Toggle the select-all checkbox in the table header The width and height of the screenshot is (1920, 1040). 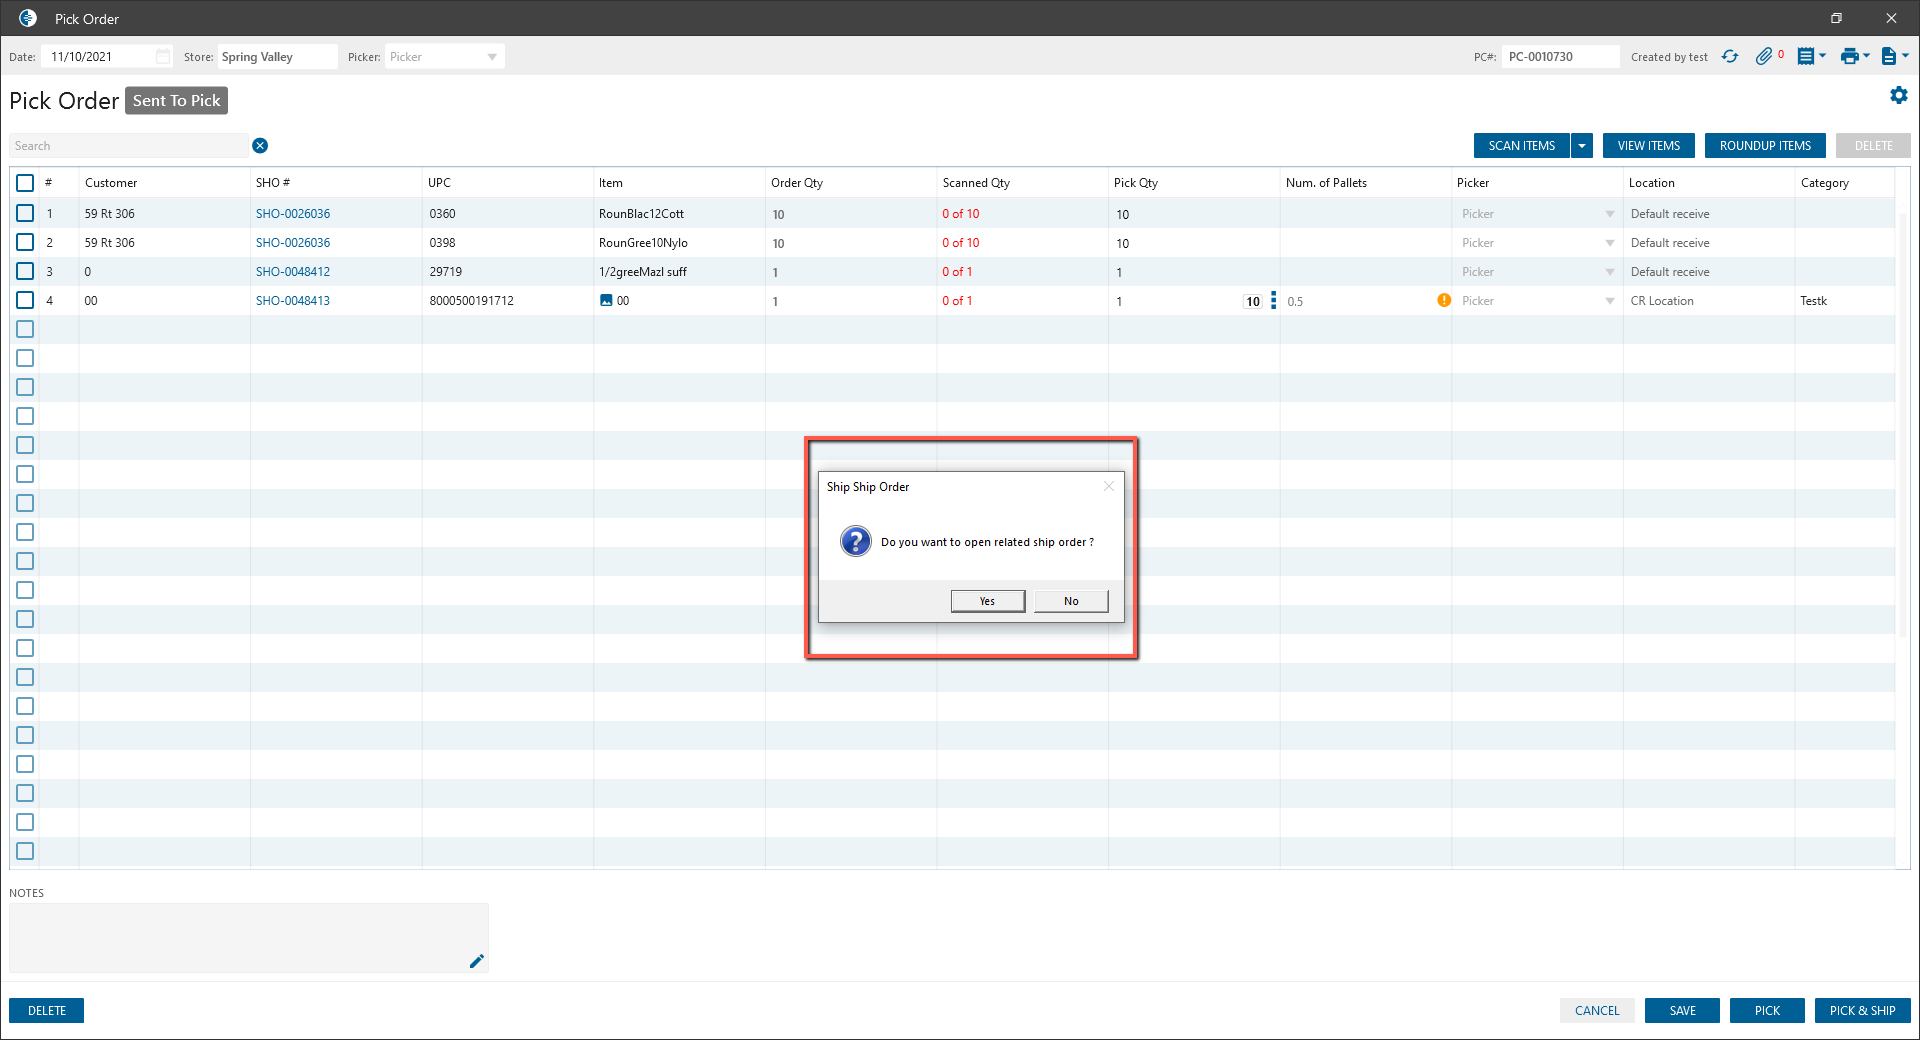point(25,183)
